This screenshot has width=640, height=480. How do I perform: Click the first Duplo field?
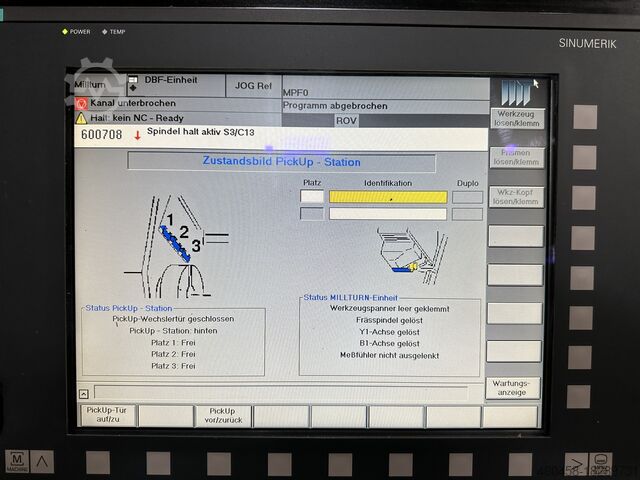pos(467,198)
